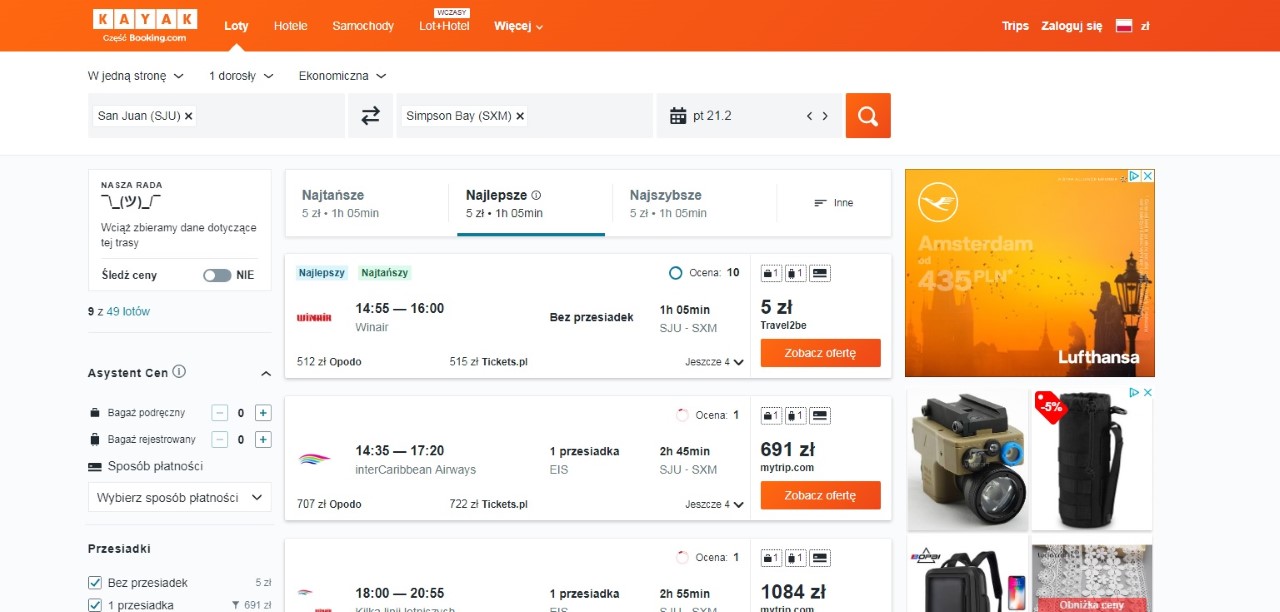Expand Jeszcze 4 on the Winair flight
Screen dimensions: 1280x612
point(715,362)
